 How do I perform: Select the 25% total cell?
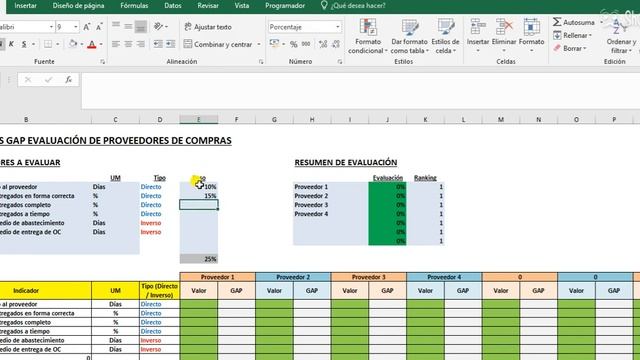pos(199,259)
